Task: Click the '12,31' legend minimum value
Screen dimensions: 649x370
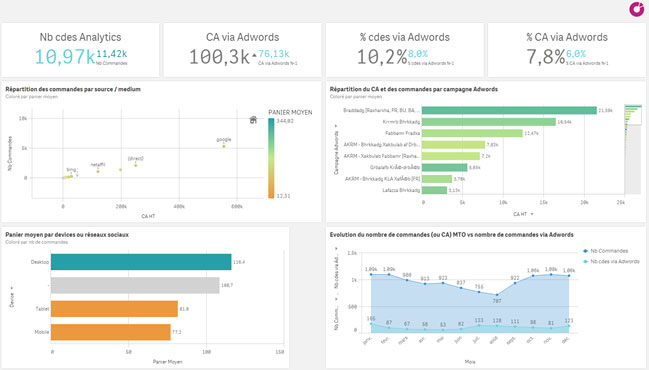Action: pyautogui.click(x=283, y=196)
